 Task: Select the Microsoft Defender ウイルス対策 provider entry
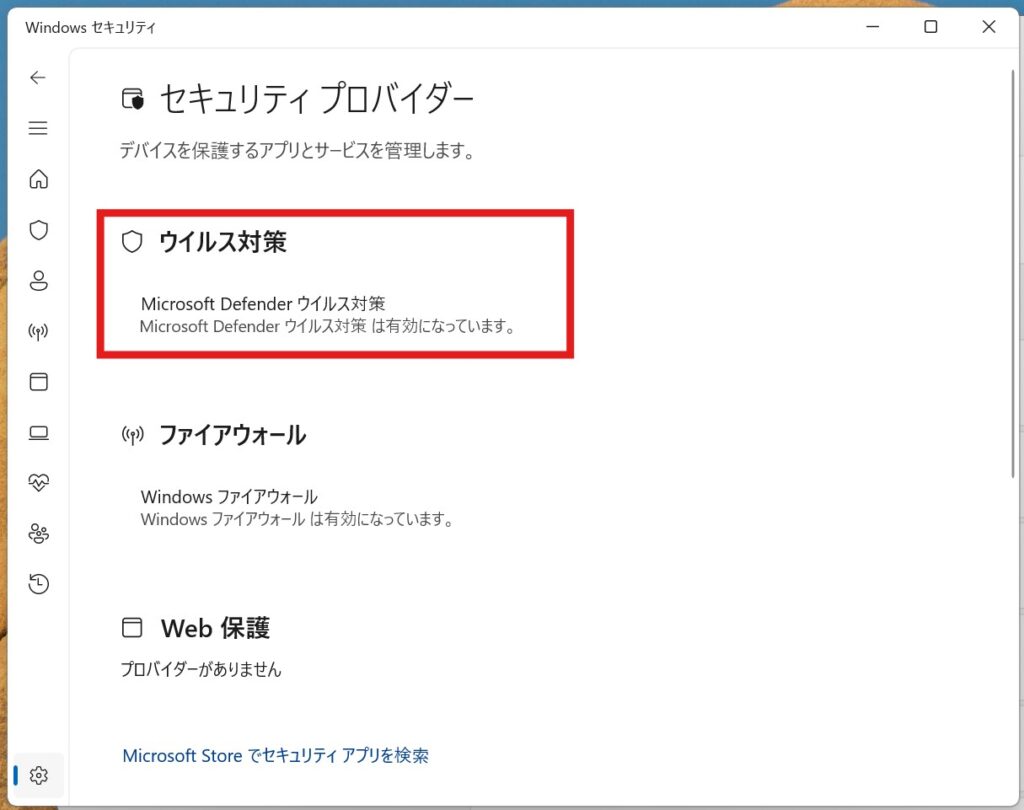(263, 304)
